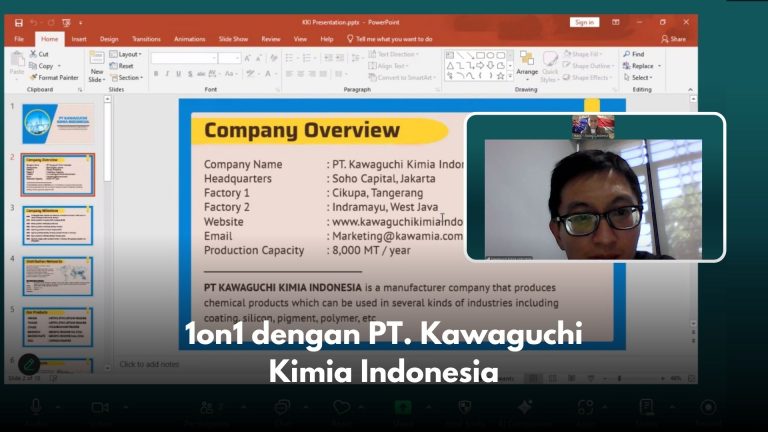Toggle strikethrough formatting
Image resolution: width=768 pixels, height=432 pixels.
[201, 74]
